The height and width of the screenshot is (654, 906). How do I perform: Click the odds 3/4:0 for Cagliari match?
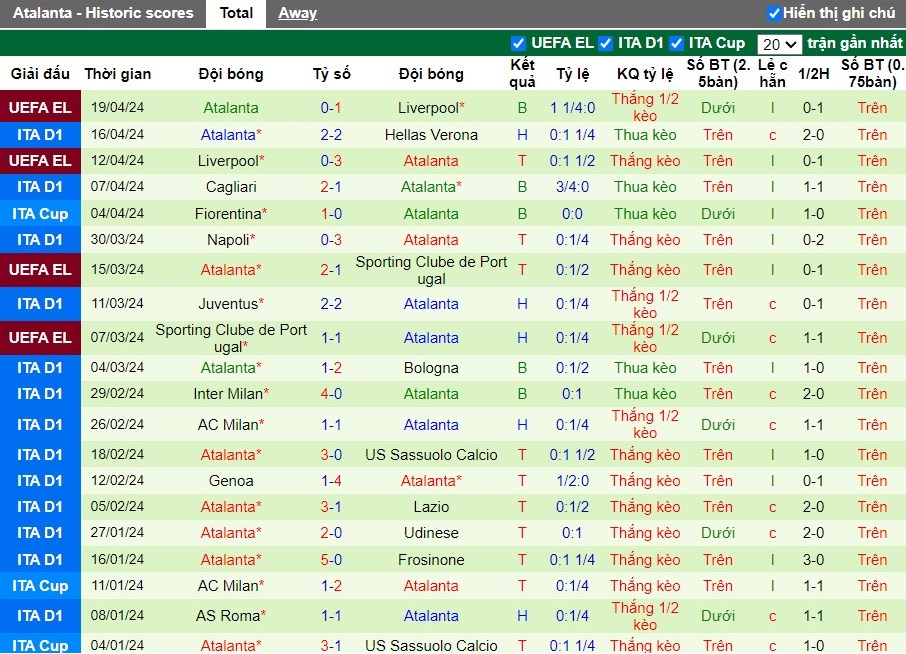[x=572, y=187]
